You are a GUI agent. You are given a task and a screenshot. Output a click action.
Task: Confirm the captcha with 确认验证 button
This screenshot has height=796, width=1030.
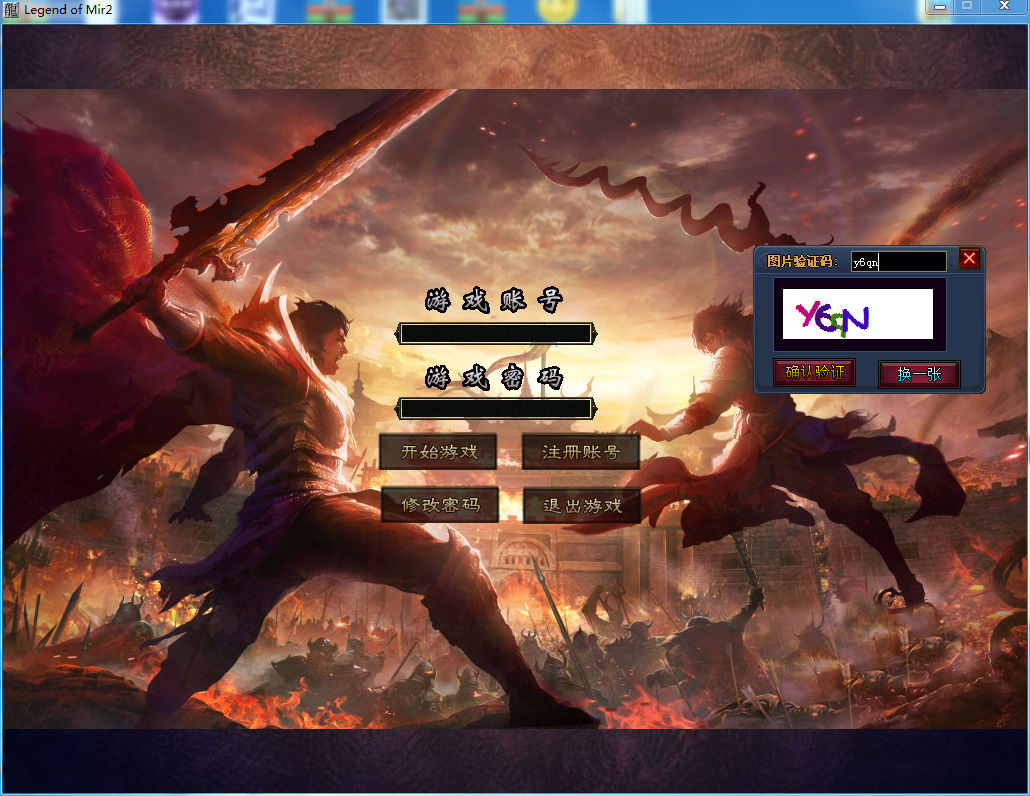pos(815,373)
